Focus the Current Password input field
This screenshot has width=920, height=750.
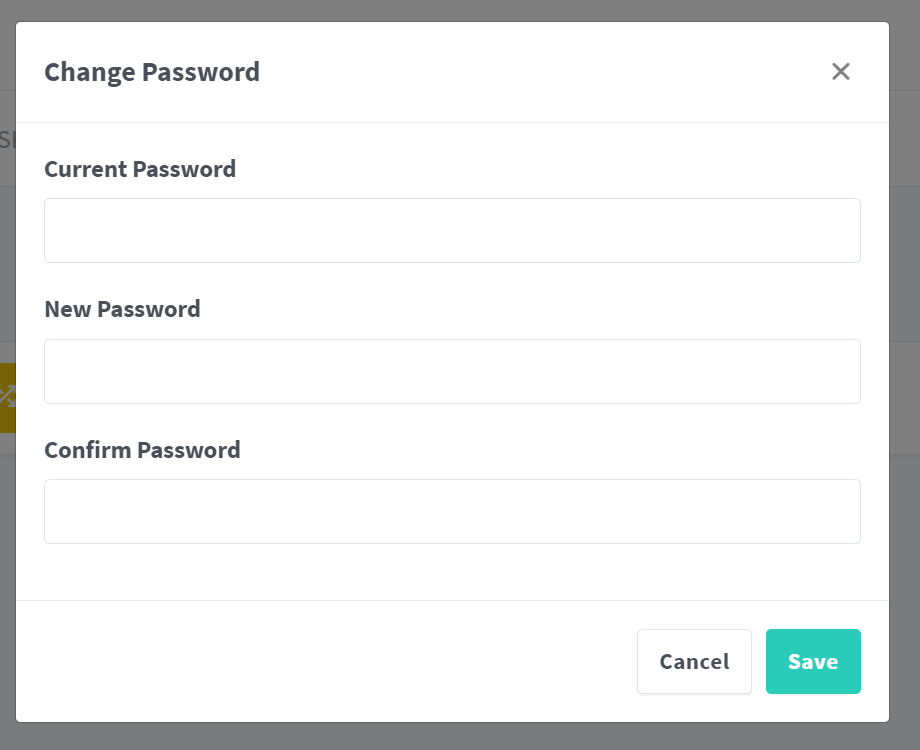pyautogui.click(x=452, y=230)
